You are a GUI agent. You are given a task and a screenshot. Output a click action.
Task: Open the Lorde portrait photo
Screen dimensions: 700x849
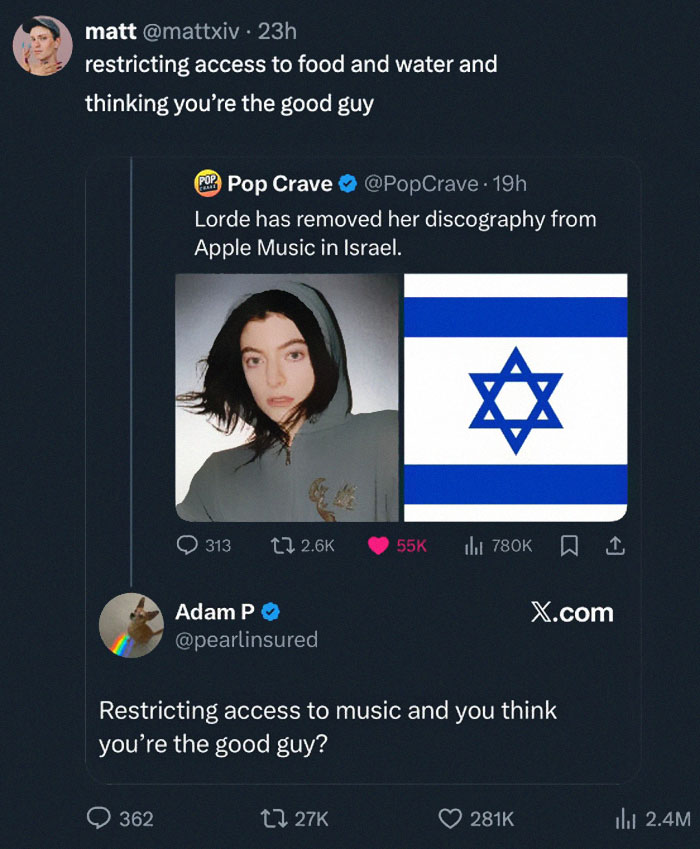click(288, 398)
